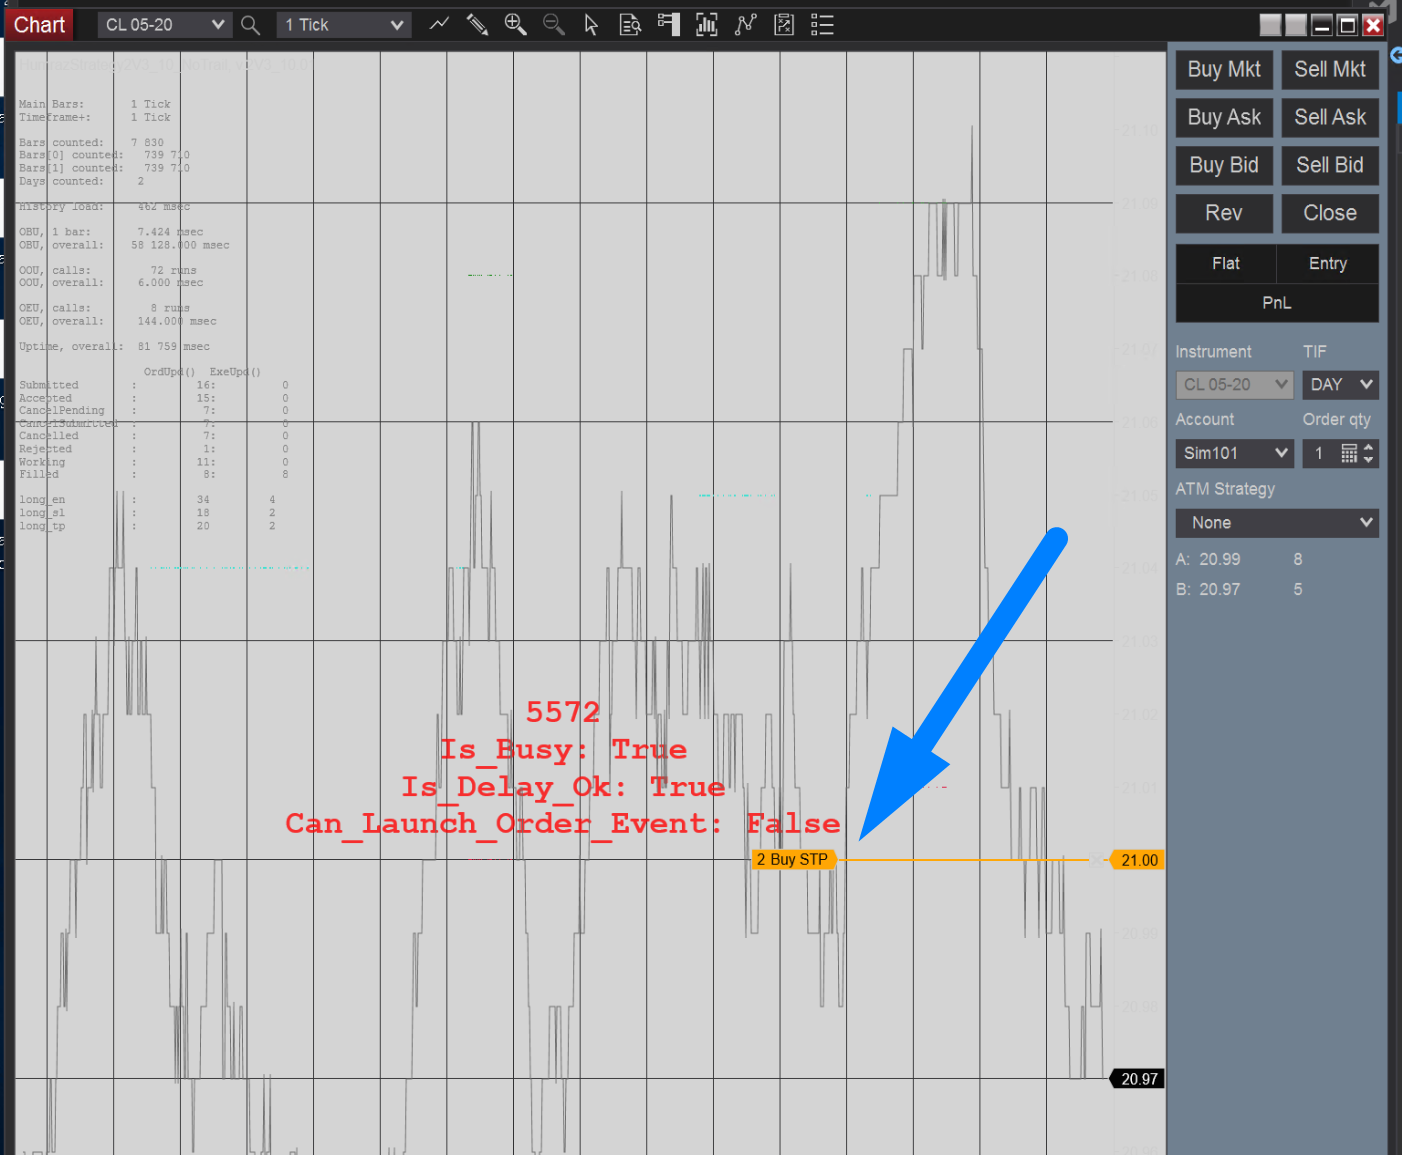Open the Data Series icon

[784, 25]
